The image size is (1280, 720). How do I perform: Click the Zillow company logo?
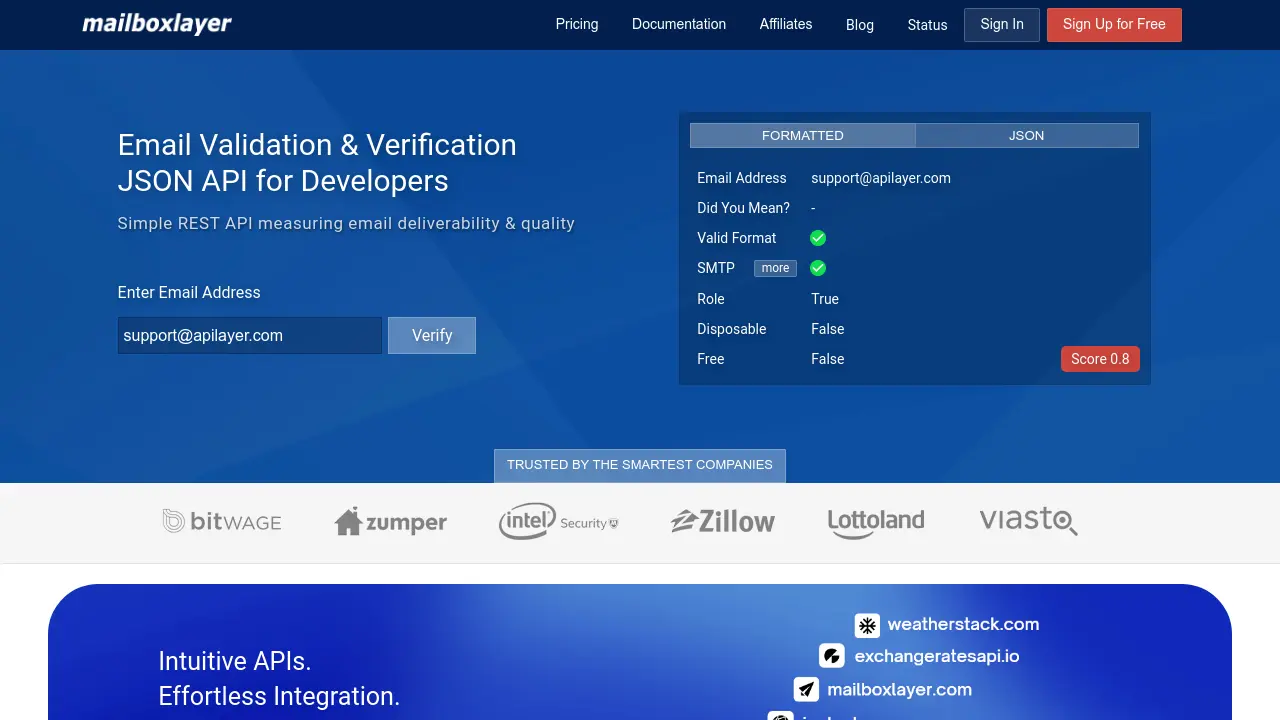pyautogui.click(x=723, y=521)
